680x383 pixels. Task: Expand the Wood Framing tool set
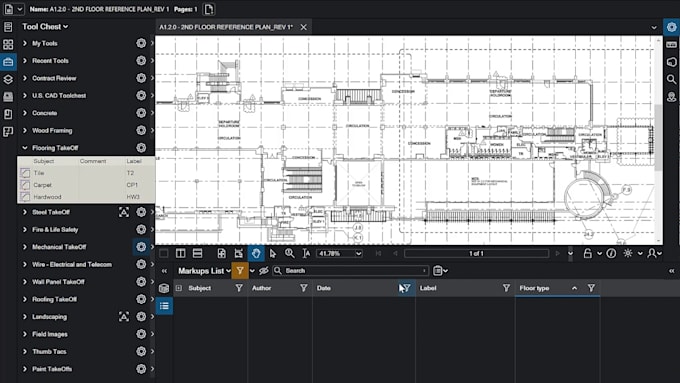tap(25, 130)
